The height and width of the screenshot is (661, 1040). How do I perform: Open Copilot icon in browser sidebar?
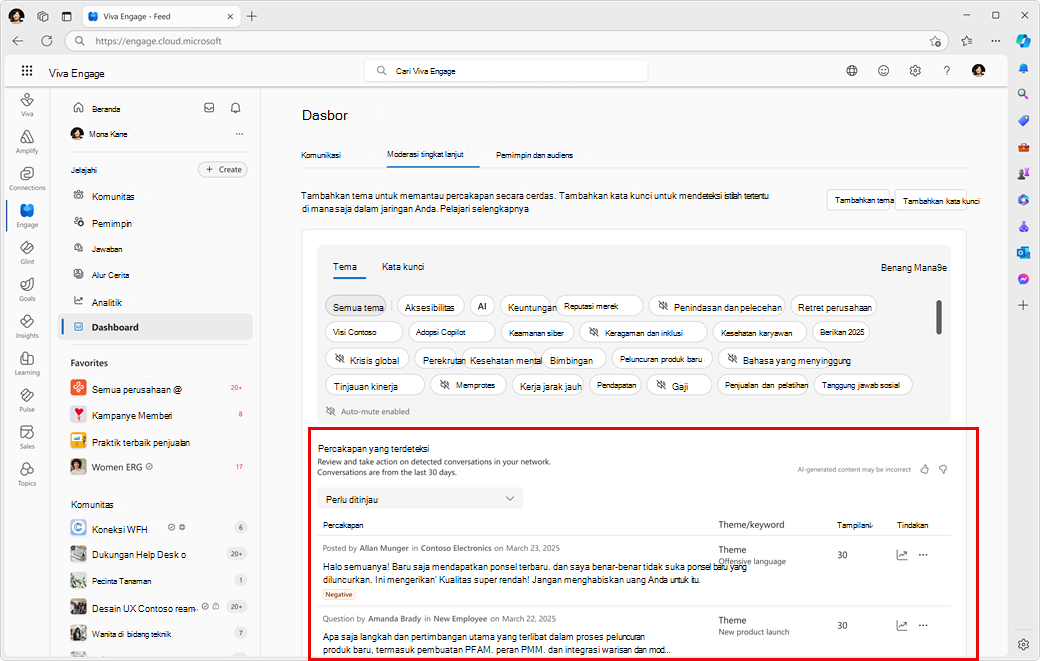pyautogui.click(x=1023, y=40)
